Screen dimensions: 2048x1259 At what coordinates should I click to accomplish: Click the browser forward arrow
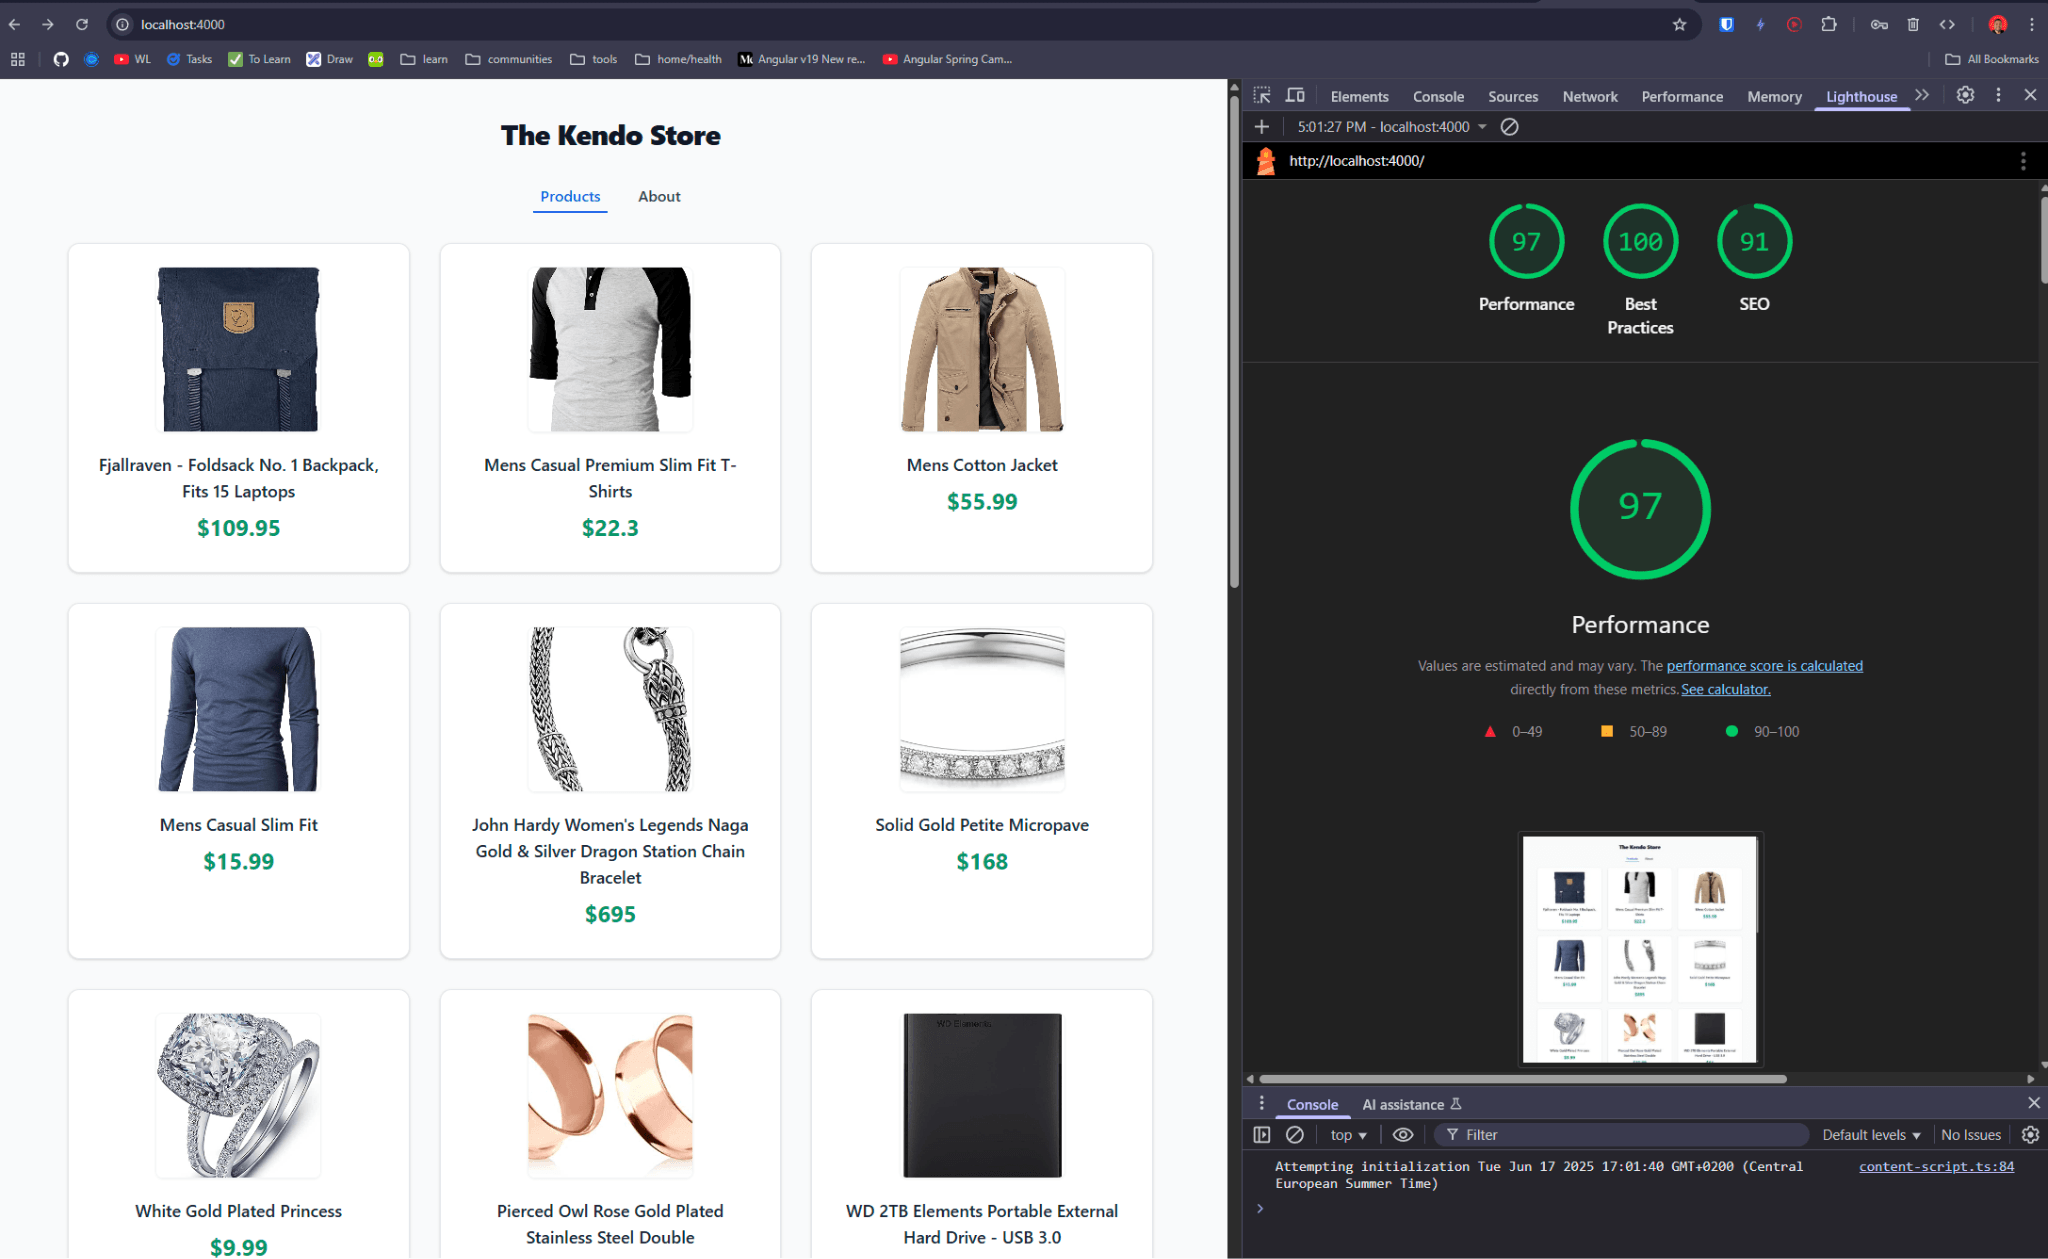48,24
